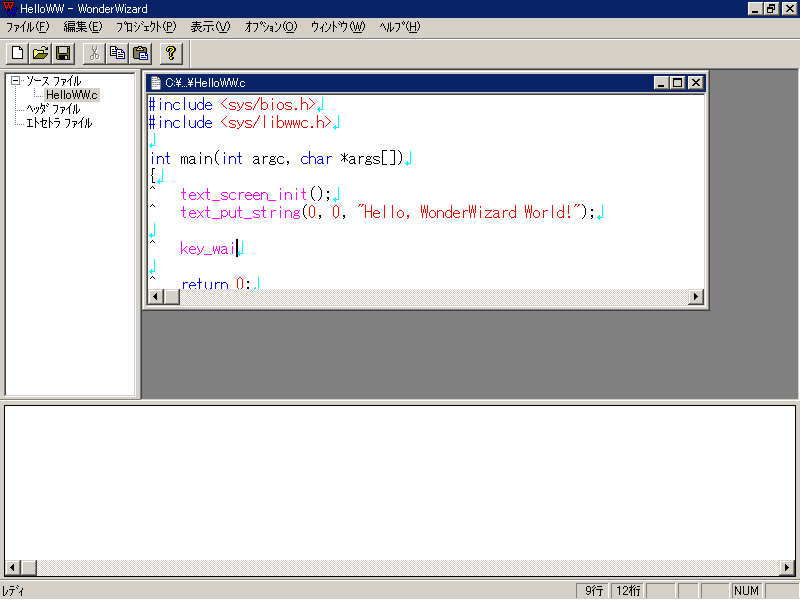Click the レディ status text

13,591
